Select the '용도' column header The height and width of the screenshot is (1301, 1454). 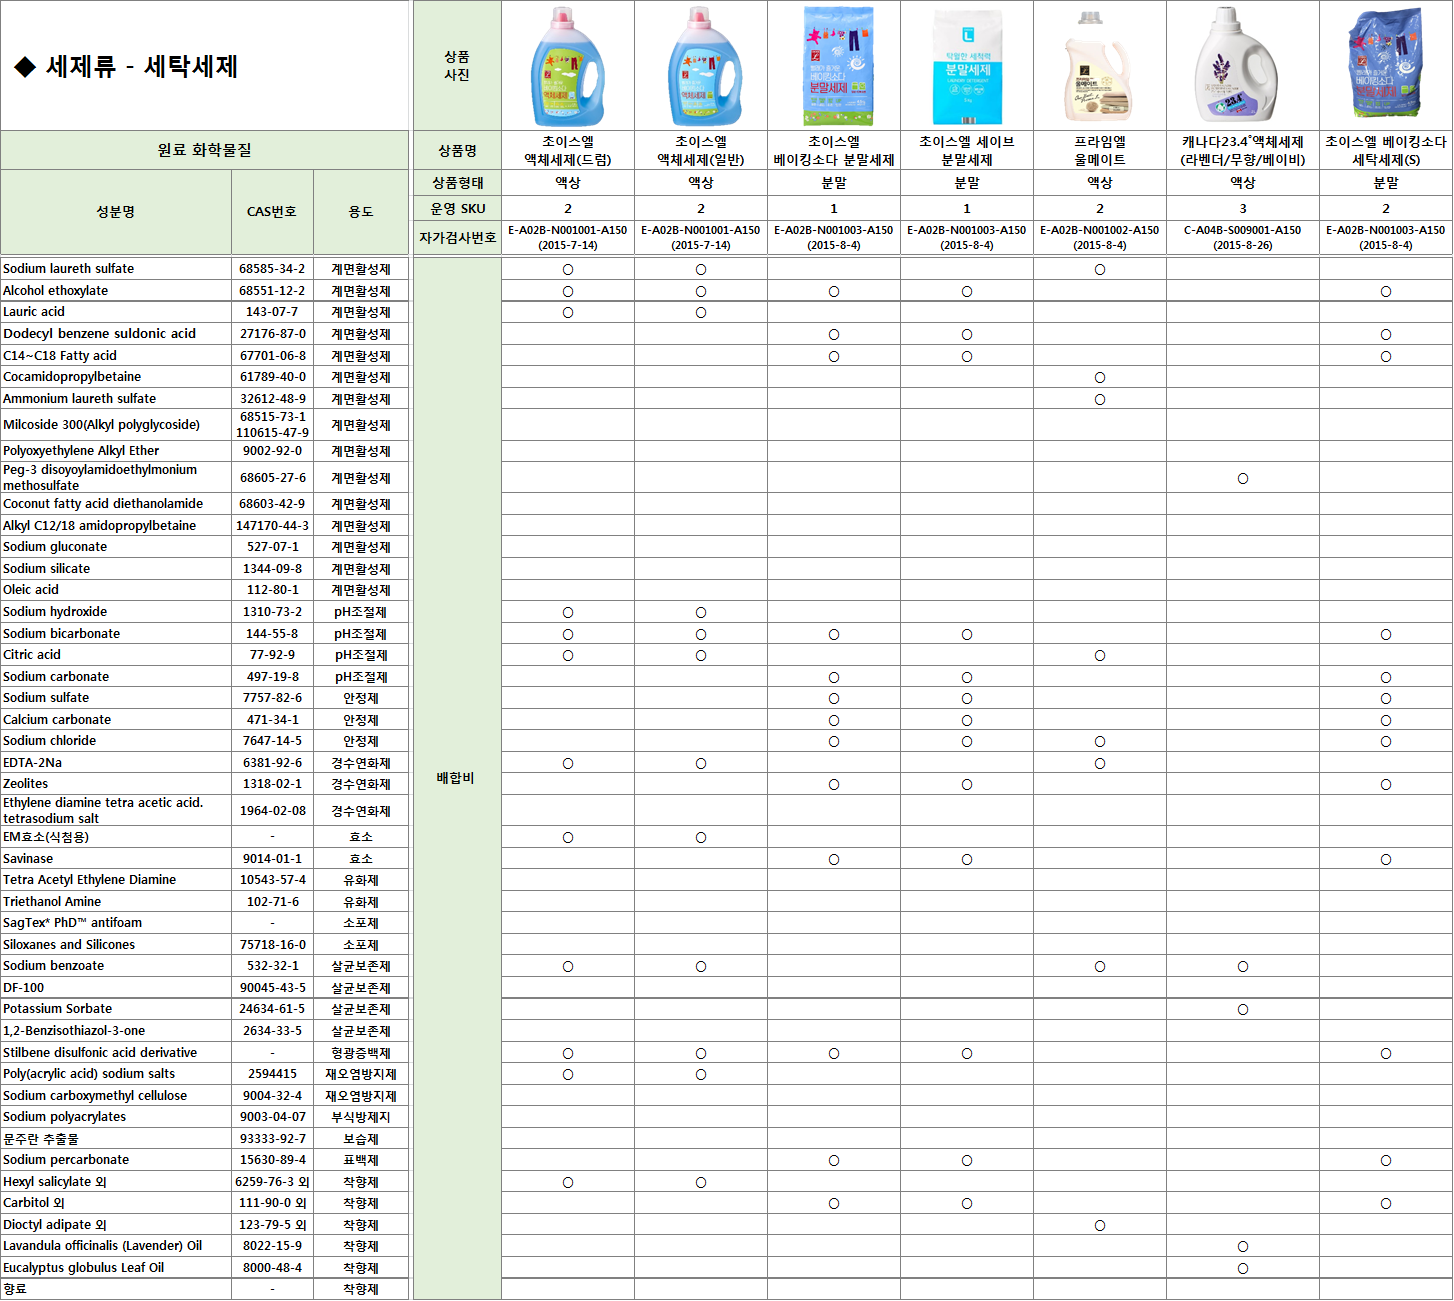point(361,212)
